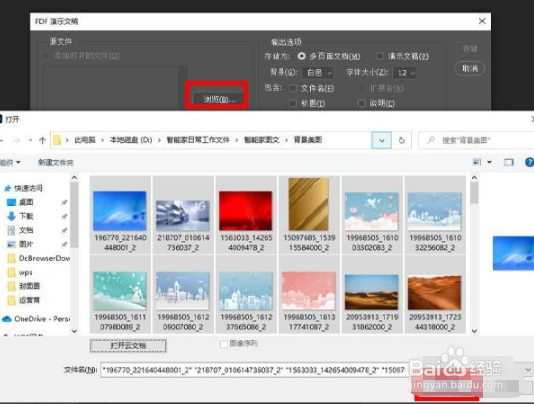
Task: Click the navigation pane scroll-up arrow
Action: pyautogui.click(x=74, y=177)
